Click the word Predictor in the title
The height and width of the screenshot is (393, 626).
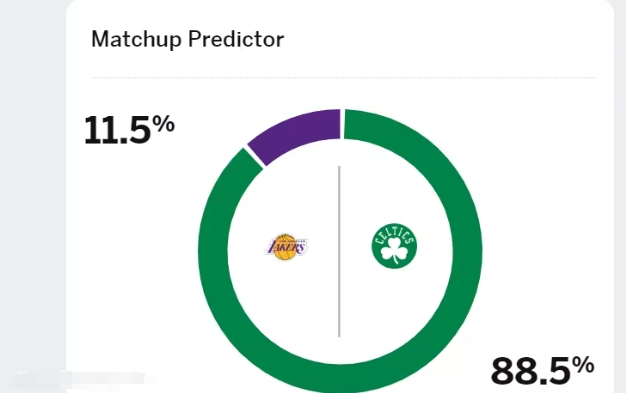point(236,39)
